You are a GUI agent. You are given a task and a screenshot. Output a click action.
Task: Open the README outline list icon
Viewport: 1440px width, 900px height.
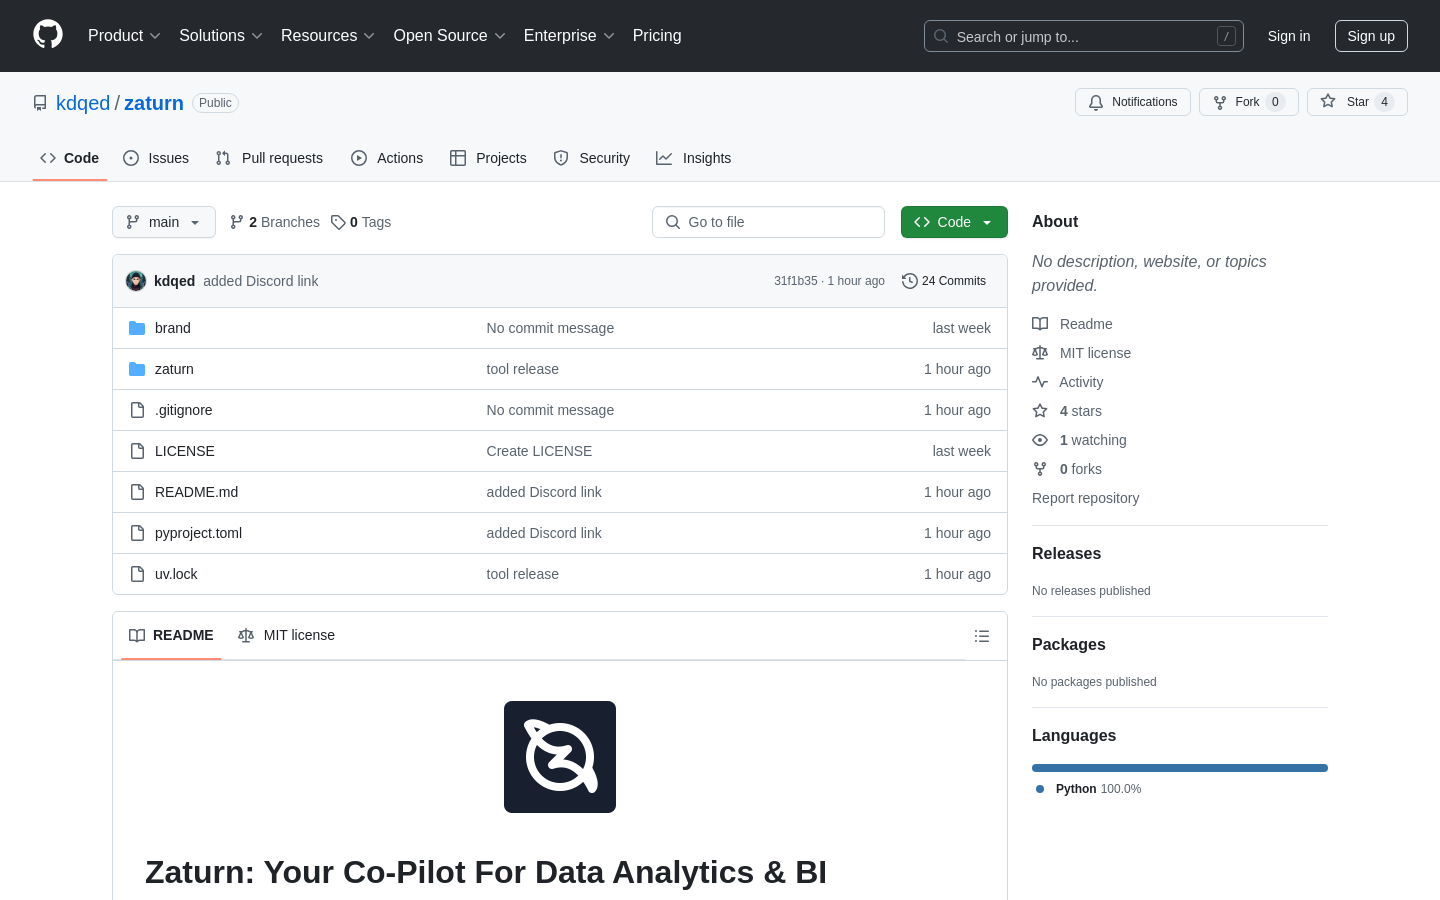point(982,636)
